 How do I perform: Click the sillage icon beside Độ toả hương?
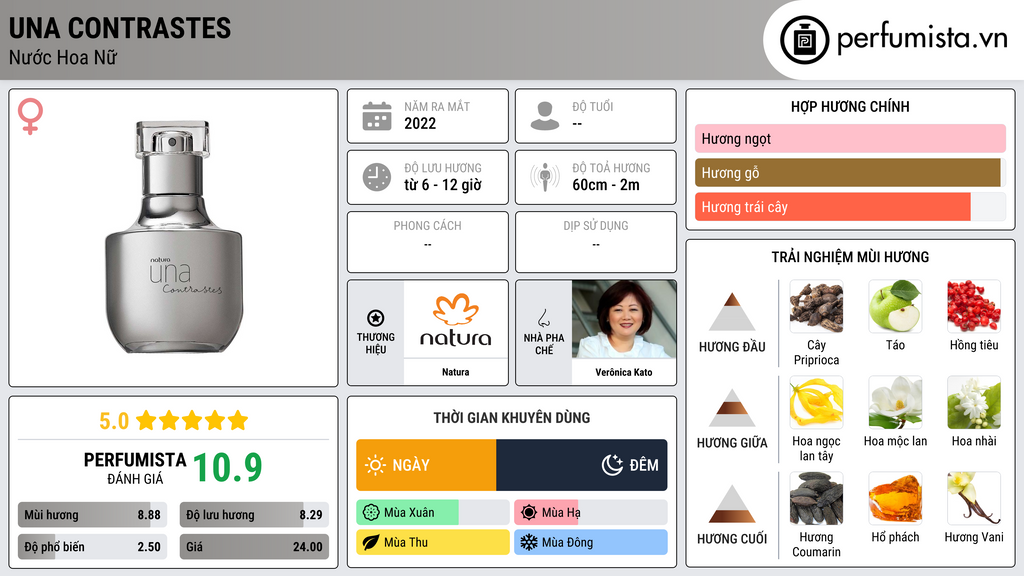(545, 177)
